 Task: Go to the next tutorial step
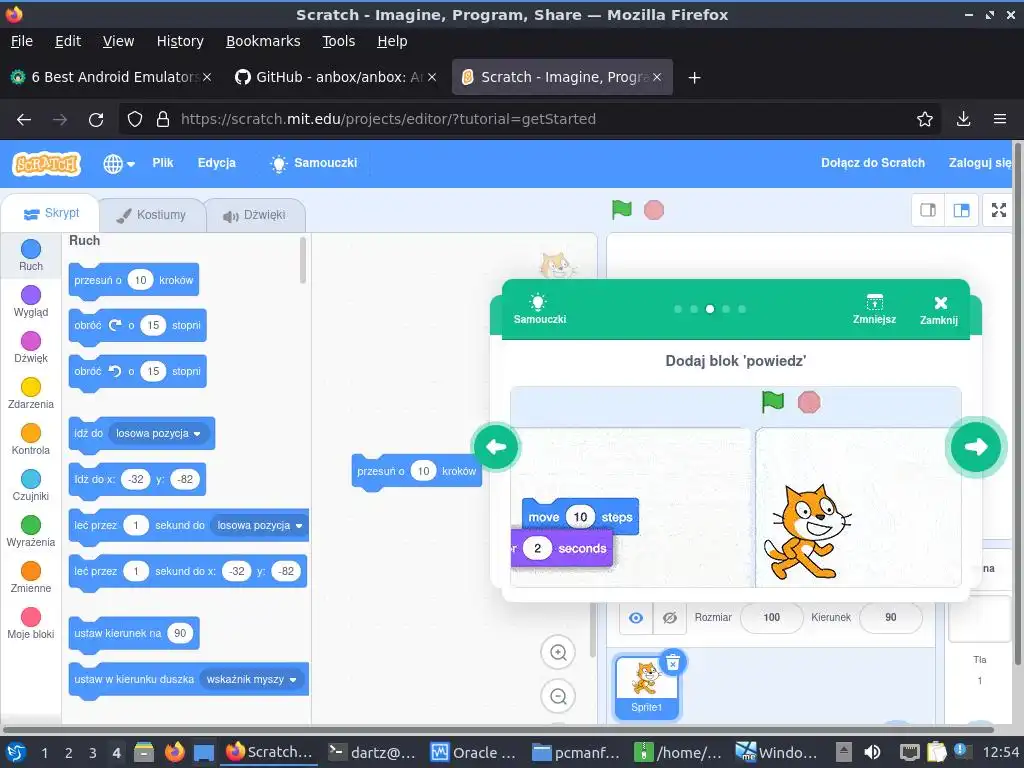[976, 447]
